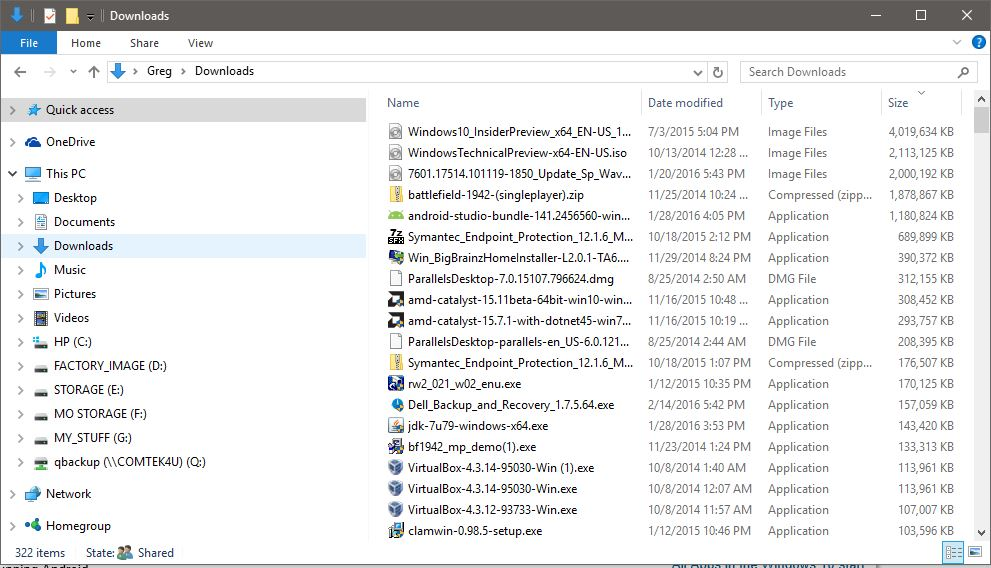Click the battlefield-1942 zip file icon

click(x=396, y=195)
